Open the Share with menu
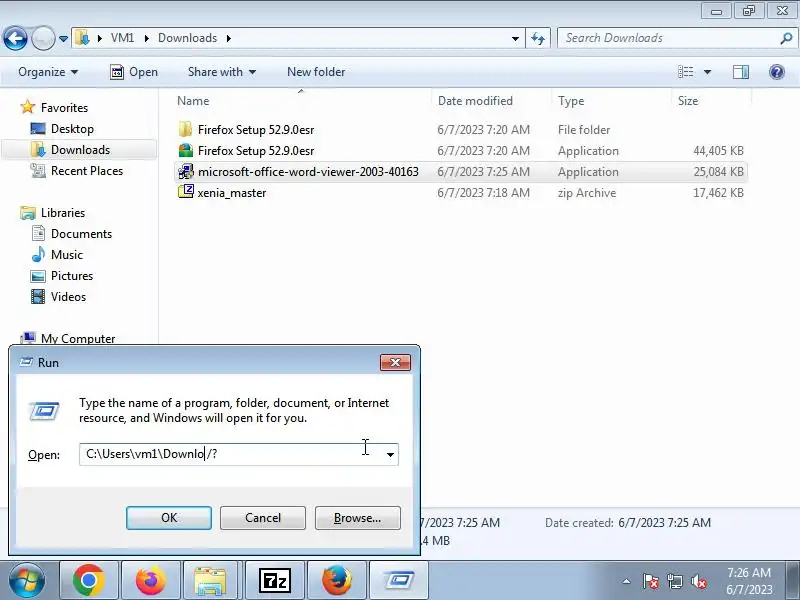Screen dimensions: 800x600 click(221, 72)
